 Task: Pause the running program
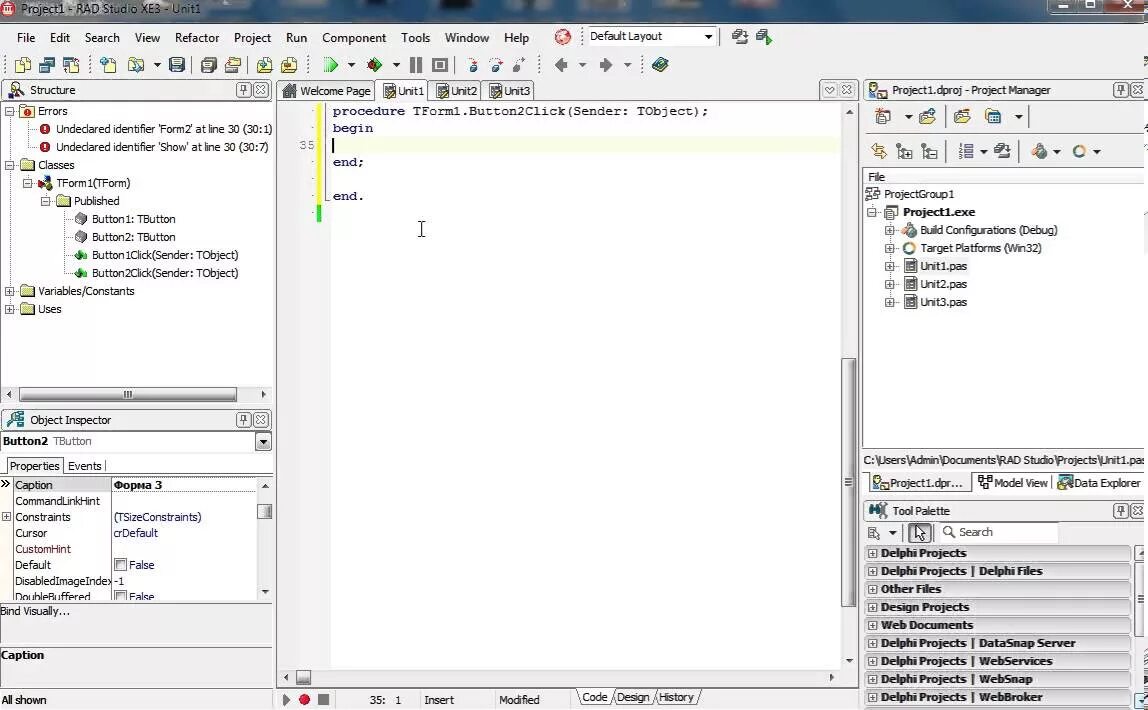click(x=416, y=65)
